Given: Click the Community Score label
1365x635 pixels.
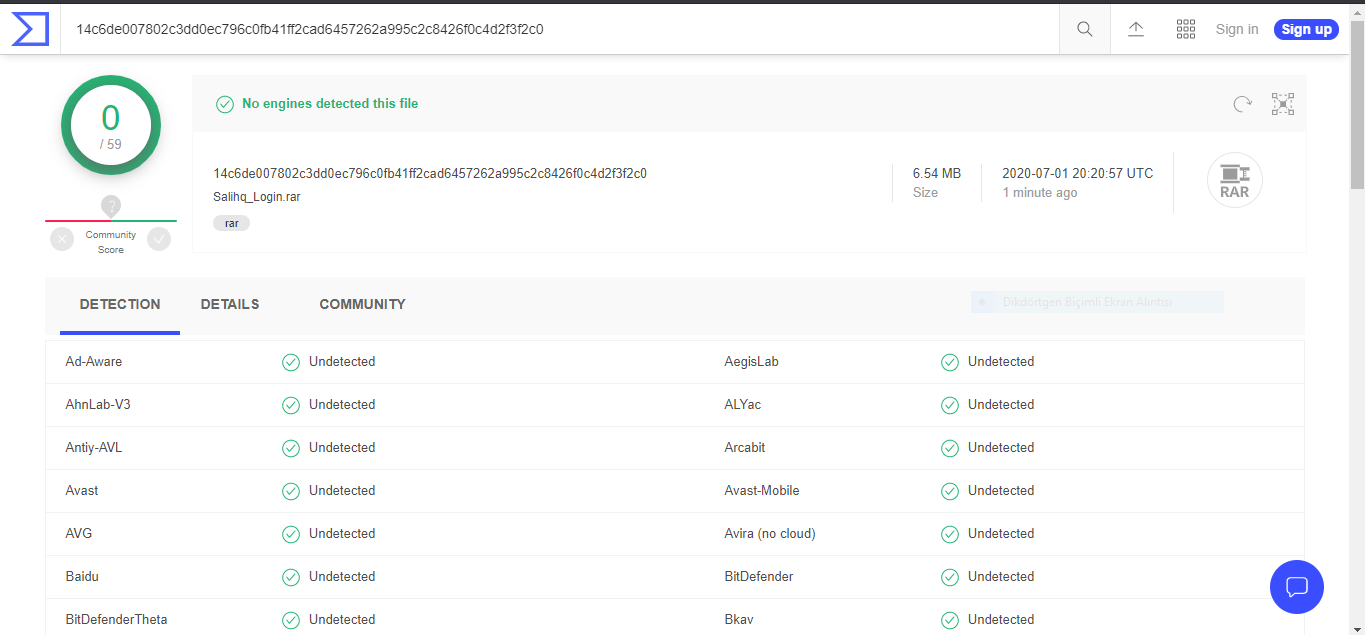Looking at the screenshot, I should click(111, 242).
